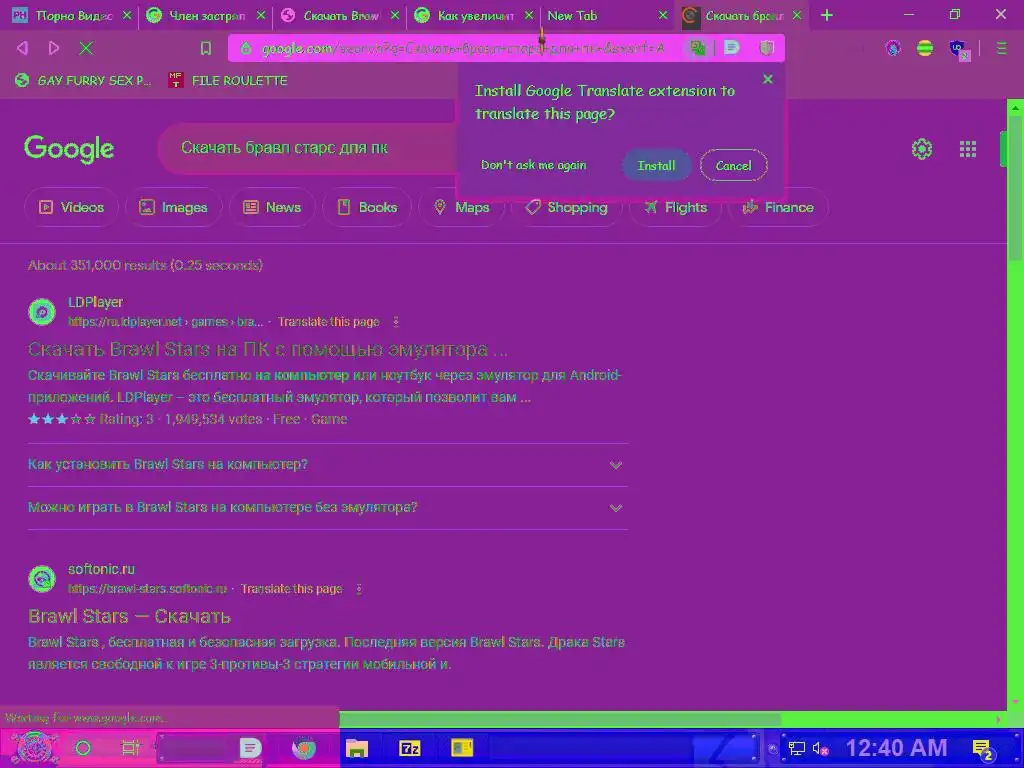Filter results by Books
Image resolution: width=1024 pixels, height=768 pixels.
pos(367,208)
